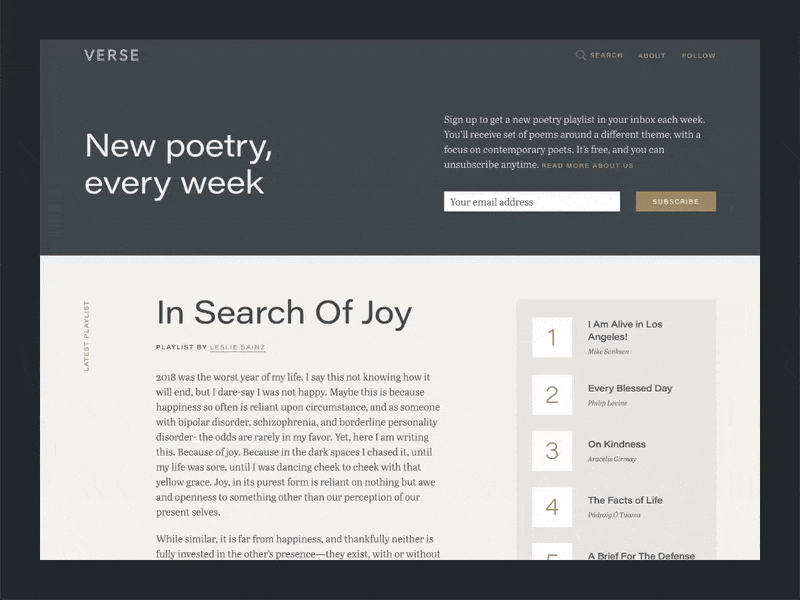Click the READ MORE ABOUT US link

tap(589, 167)
